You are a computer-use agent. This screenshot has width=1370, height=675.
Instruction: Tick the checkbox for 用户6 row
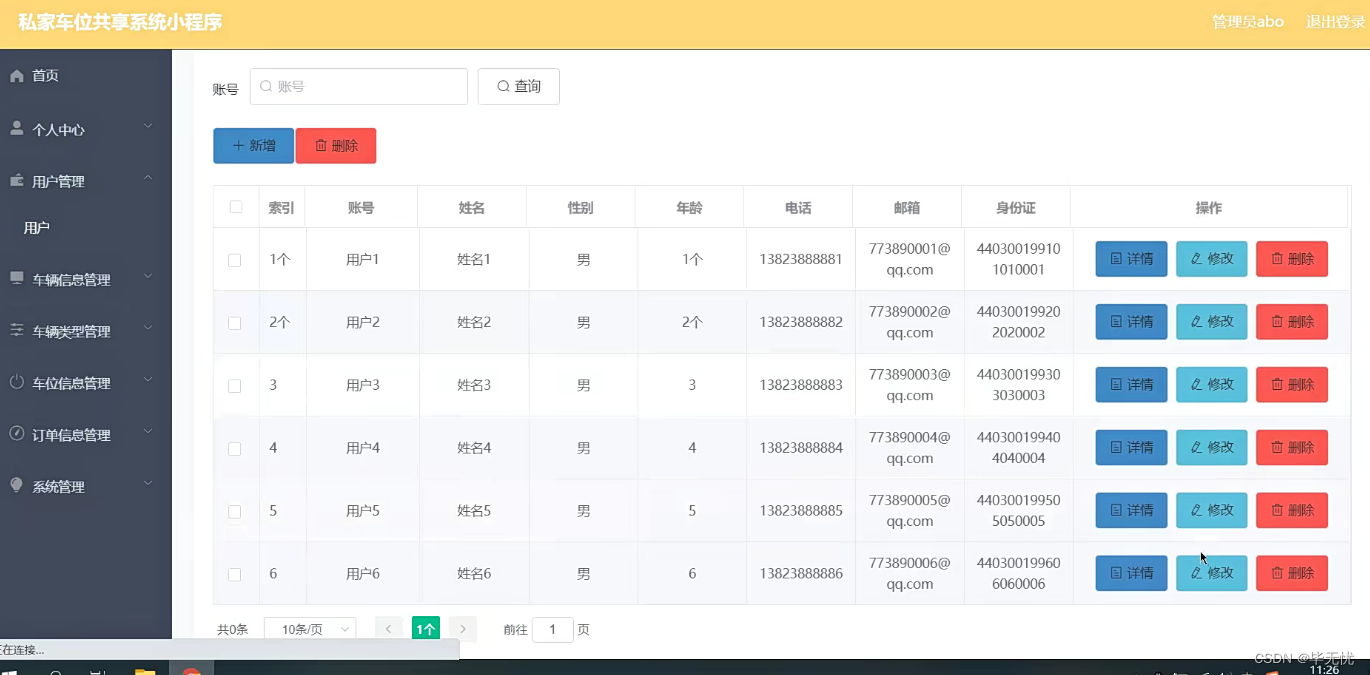235,575
